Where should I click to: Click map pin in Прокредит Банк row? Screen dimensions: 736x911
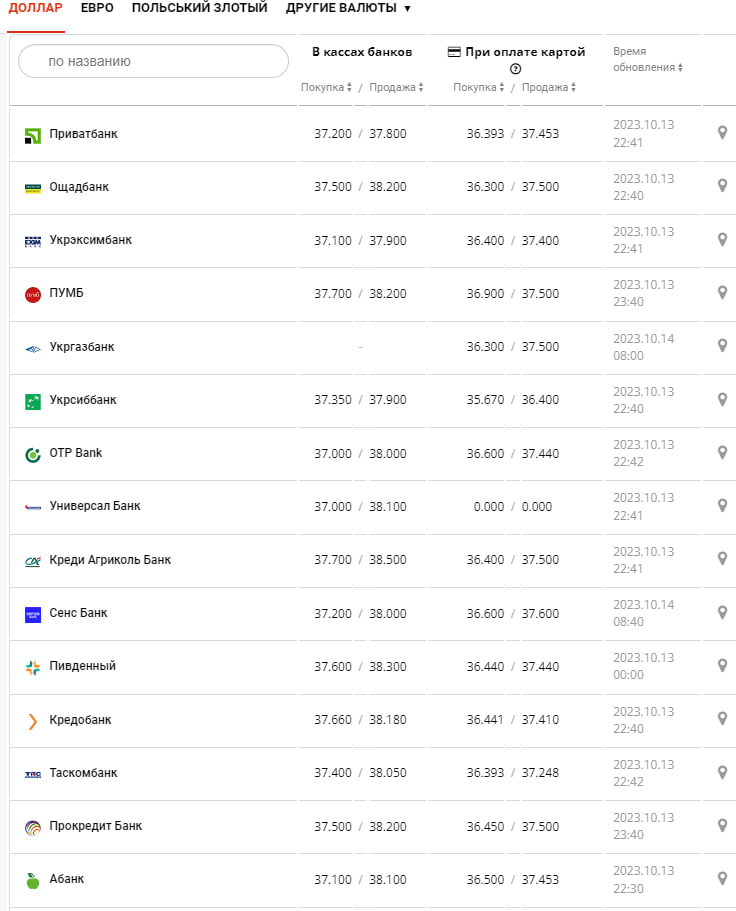(x=722, y=826)
